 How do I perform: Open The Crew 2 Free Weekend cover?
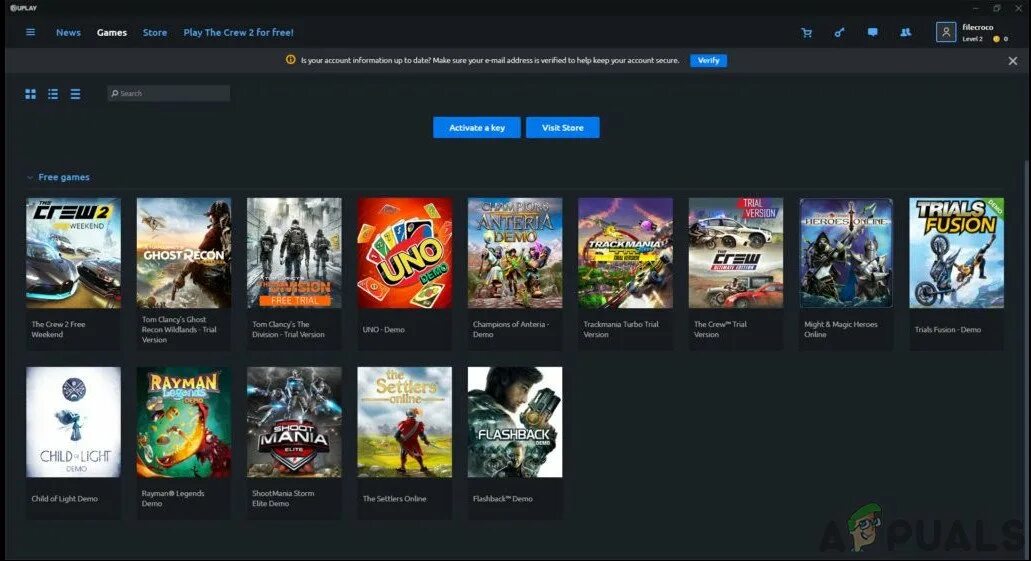click(x=74, y=253)
